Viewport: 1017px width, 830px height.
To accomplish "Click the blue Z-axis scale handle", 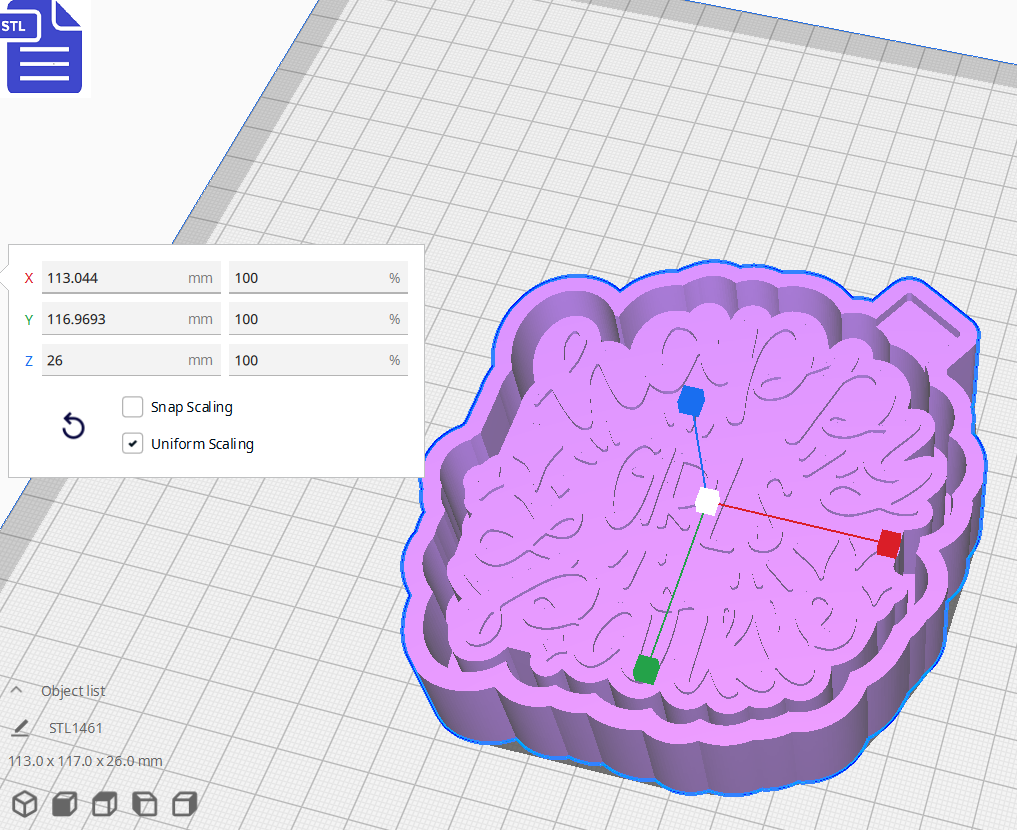I will pyautogui.click(x=689, y=402).
